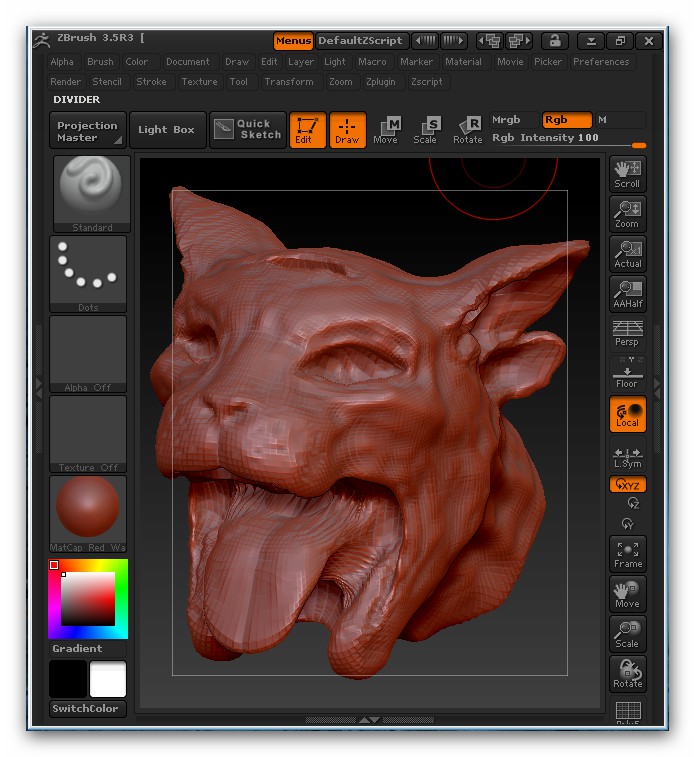Open the Standard brush picker

click(x=92, y=194)
